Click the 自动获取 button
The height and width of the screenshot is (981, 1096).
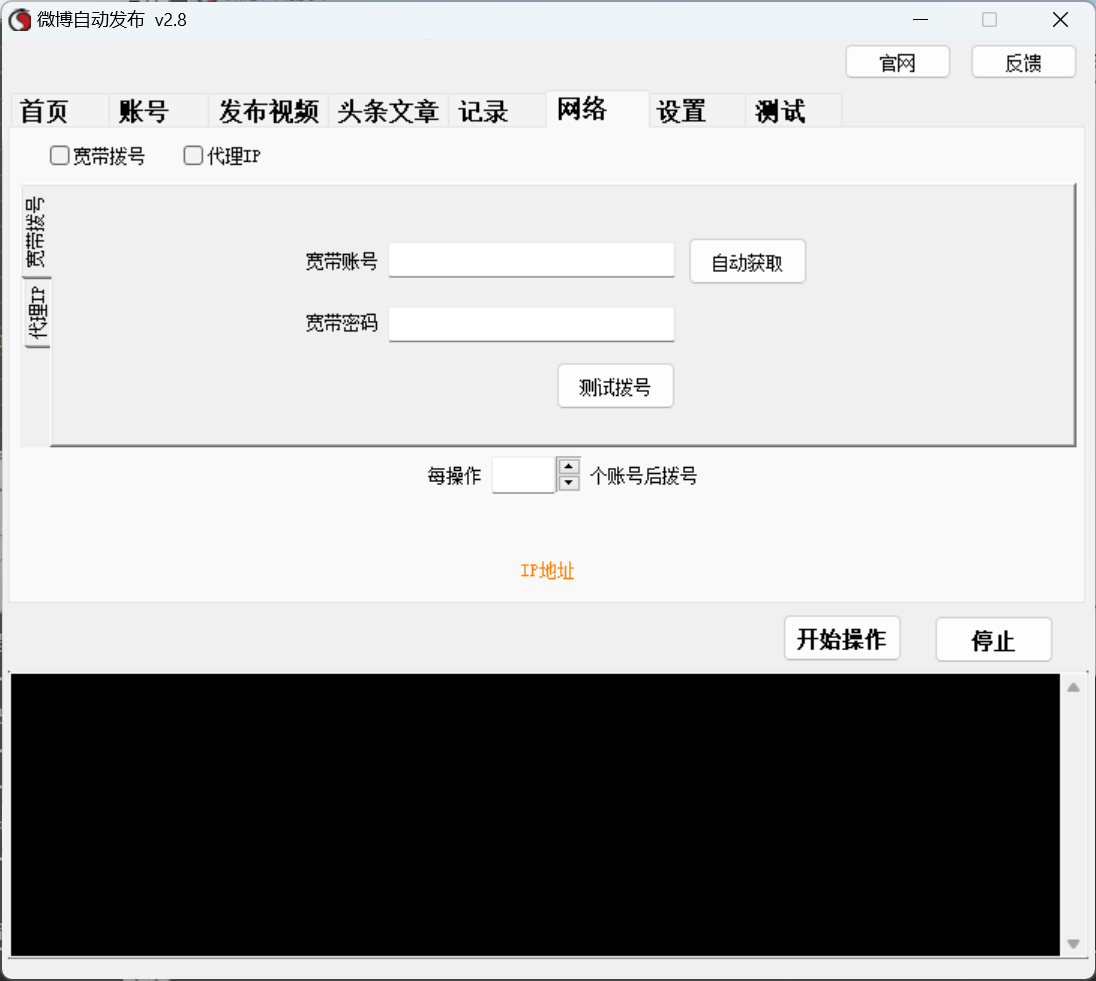click(x=747, y=262)
